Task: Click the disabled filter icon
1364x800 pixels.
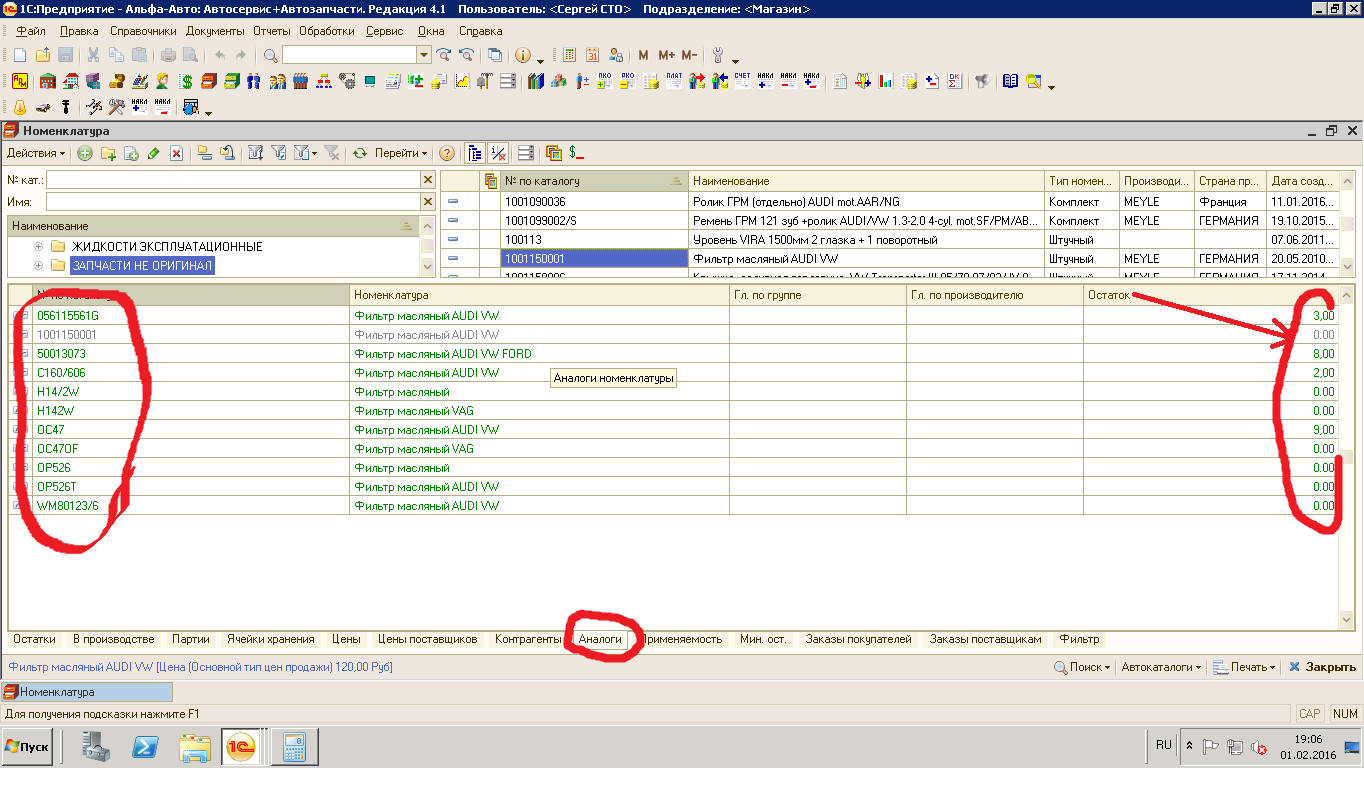Action: 332,153
